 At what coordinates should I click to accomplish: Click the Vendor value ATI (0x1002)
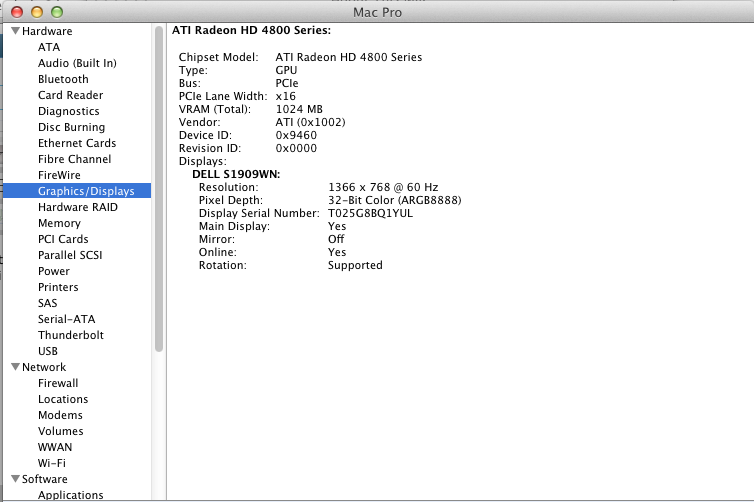tap(311, 122)
